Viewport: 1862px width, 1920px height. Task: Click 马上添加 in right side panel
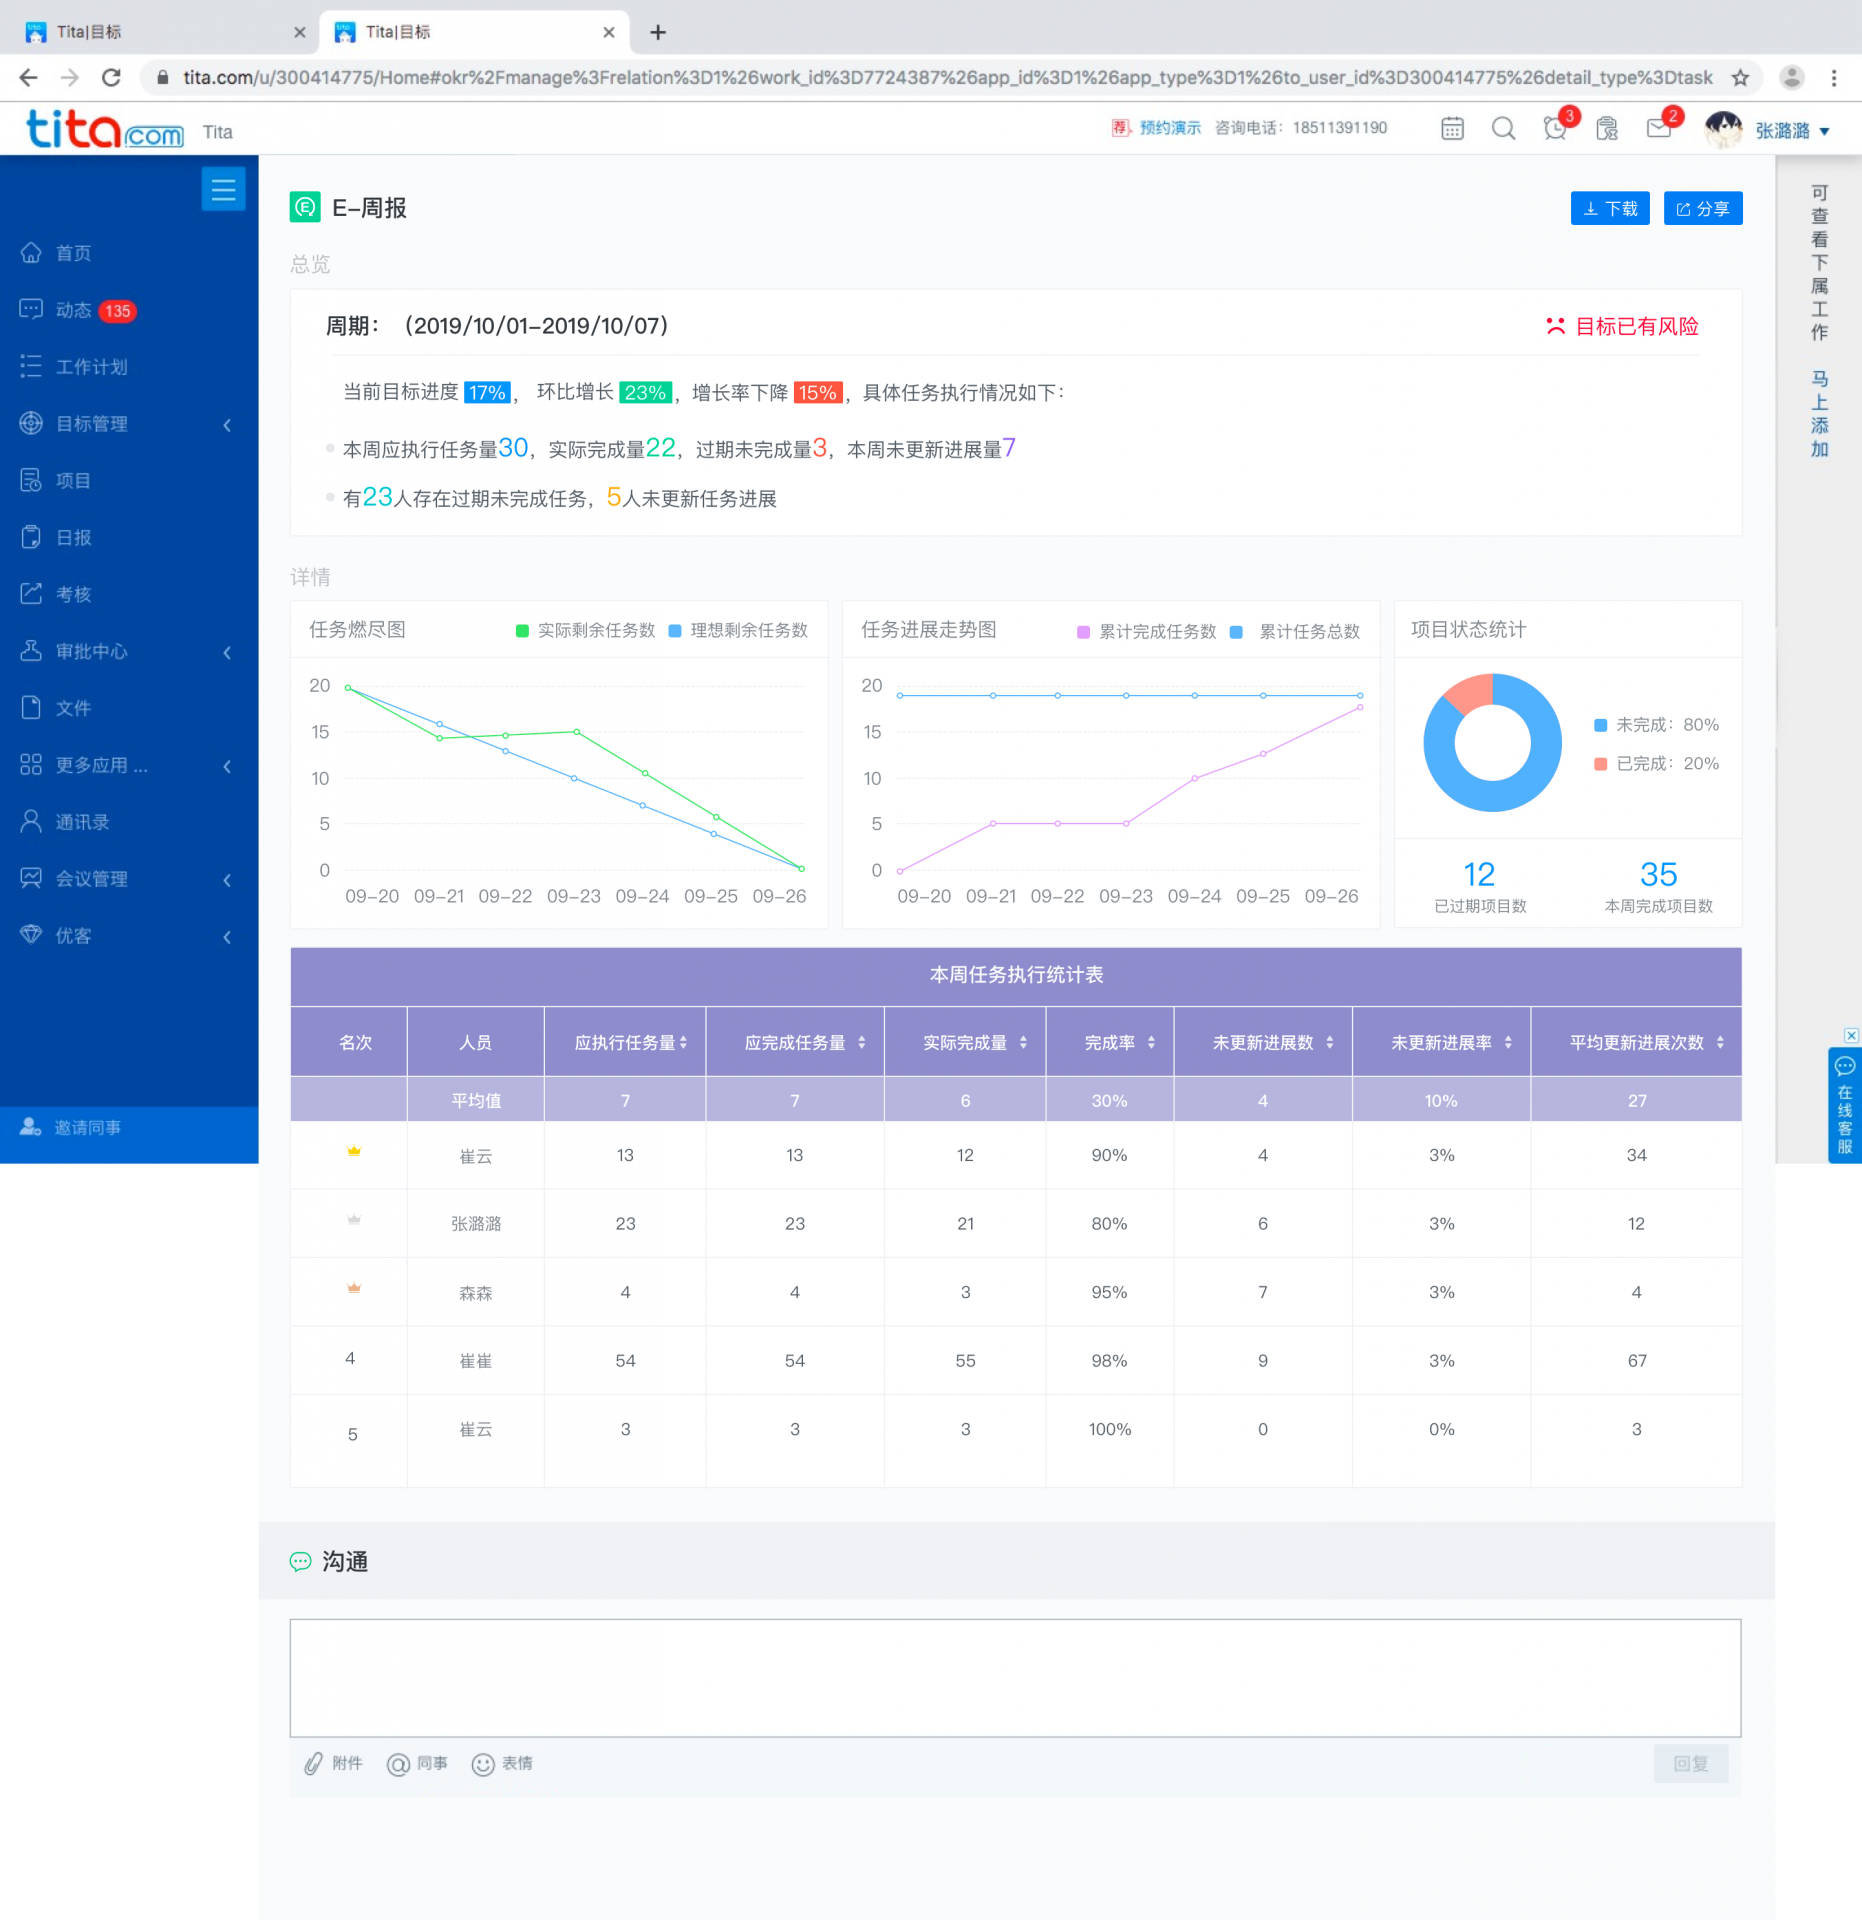(x=1820, y=414)
